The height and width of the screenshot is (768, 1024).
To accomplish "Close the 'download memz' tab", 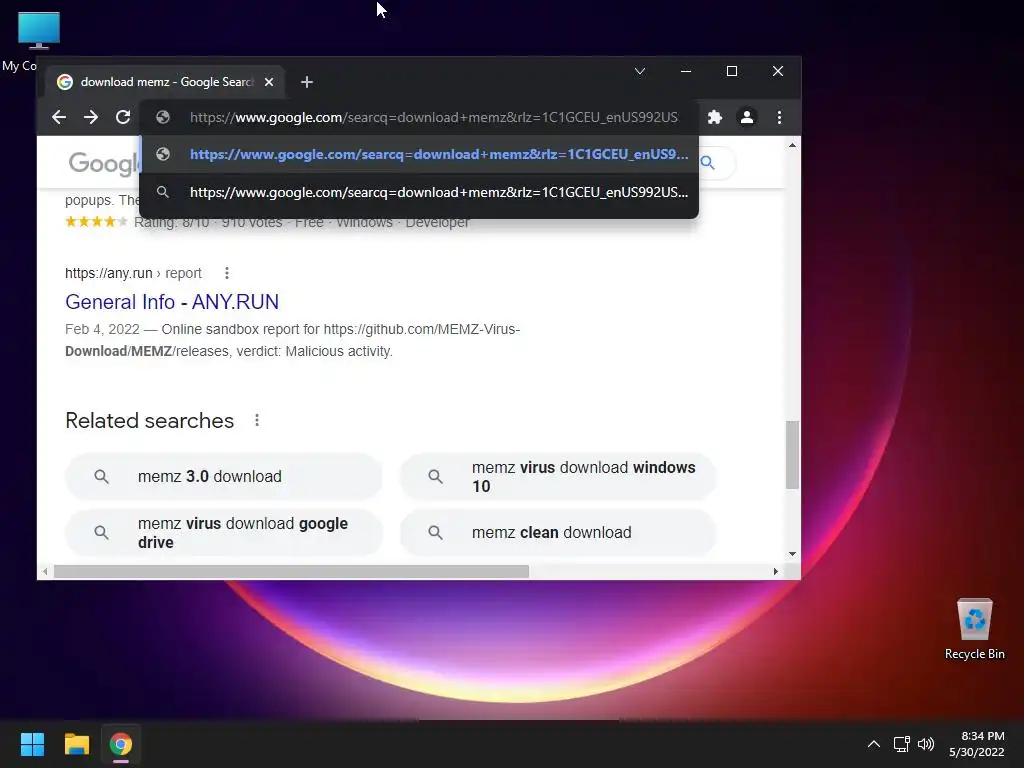I will coord(268,82).
